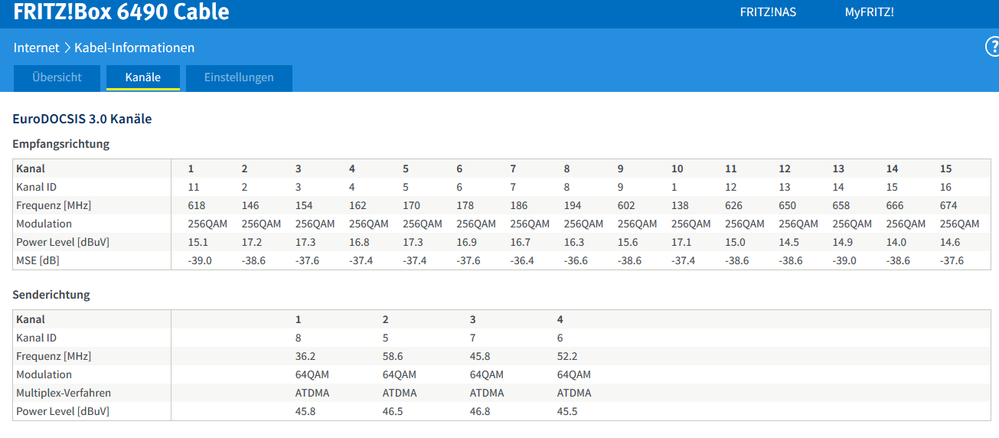Click upstream frequency value 52.2
Screen dimensions: 999x438
pos(567,356)
